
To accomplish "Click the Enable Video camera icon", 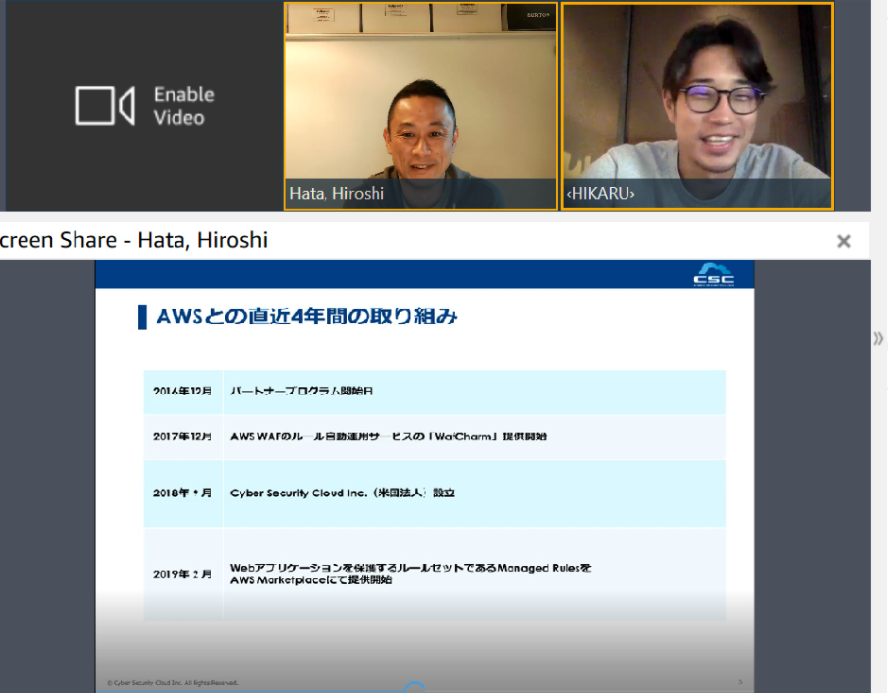I will pyautogui.click(x=105, y=106).
